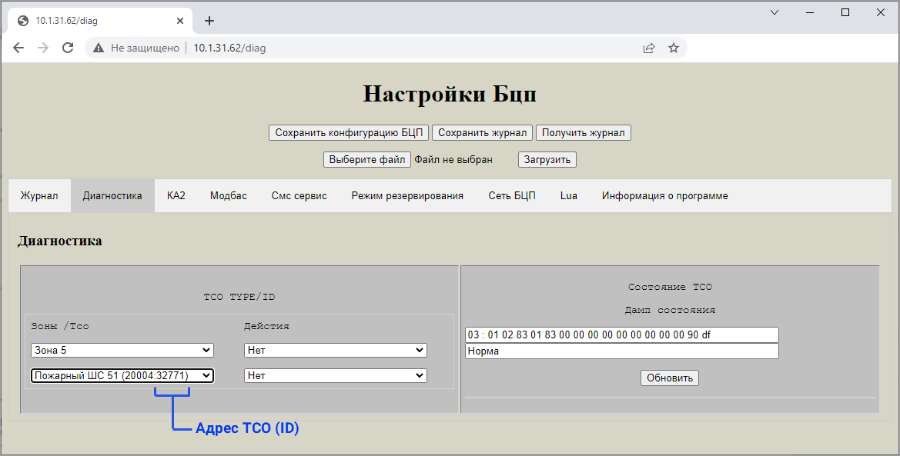Screen dimensions: 900x456
Task: Open the Смс сервис tab
Action: pos(299,196)
